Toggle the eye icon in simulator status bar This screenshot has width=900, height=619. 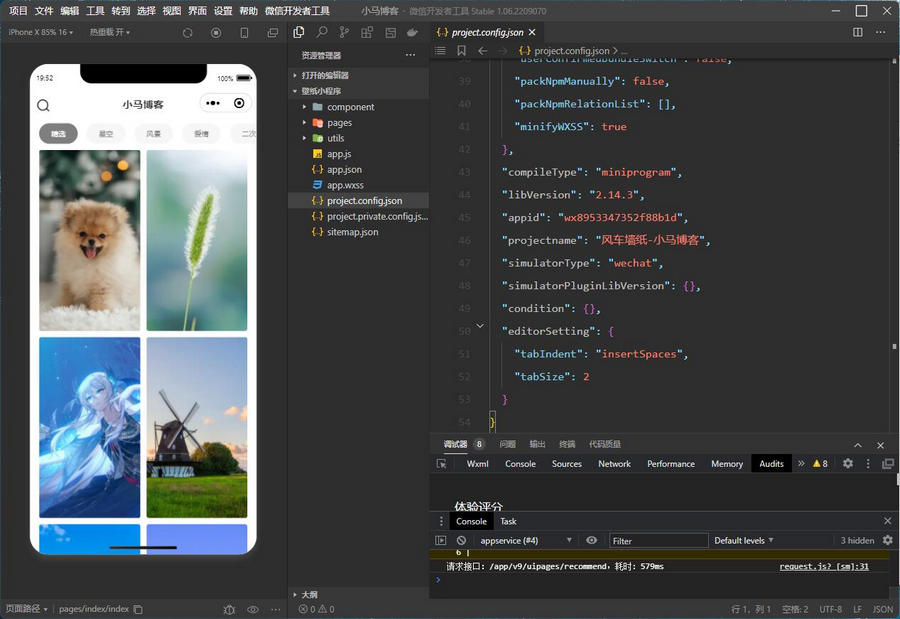pyautogui.click(x=253, y=609)
